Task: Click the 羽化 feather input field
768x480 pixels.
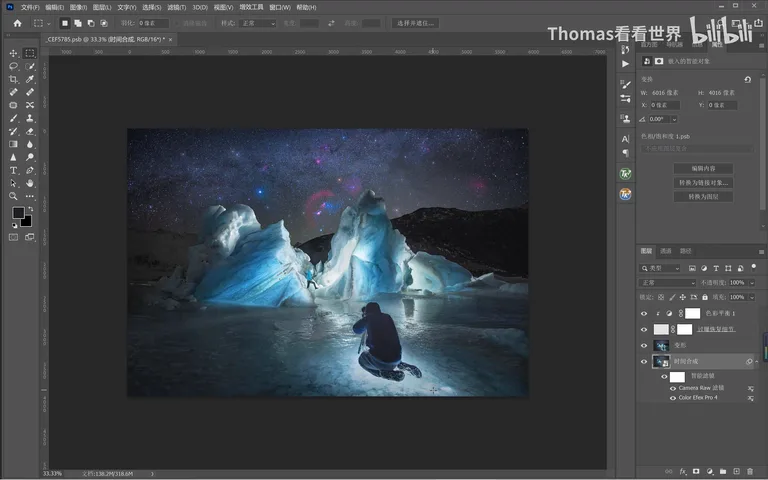Action: 153,23
